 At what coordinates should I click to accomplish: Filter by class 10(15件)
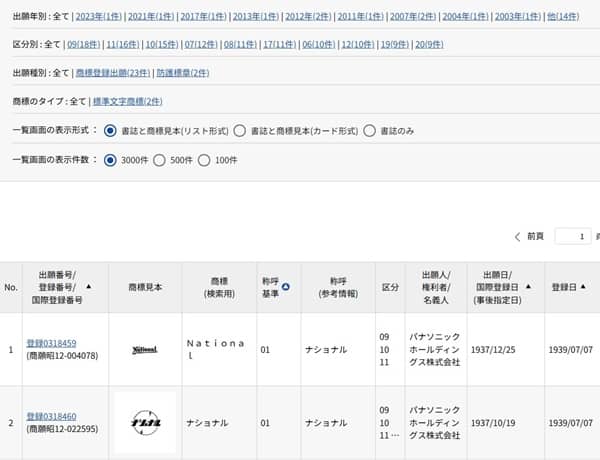click(162, 44)
